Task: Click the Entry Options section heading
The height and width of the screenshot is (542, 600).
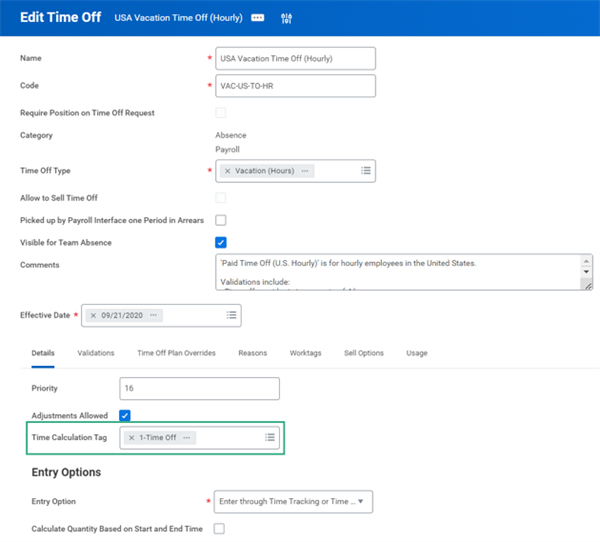Action: pyautogui.click(x=66, y=472)
